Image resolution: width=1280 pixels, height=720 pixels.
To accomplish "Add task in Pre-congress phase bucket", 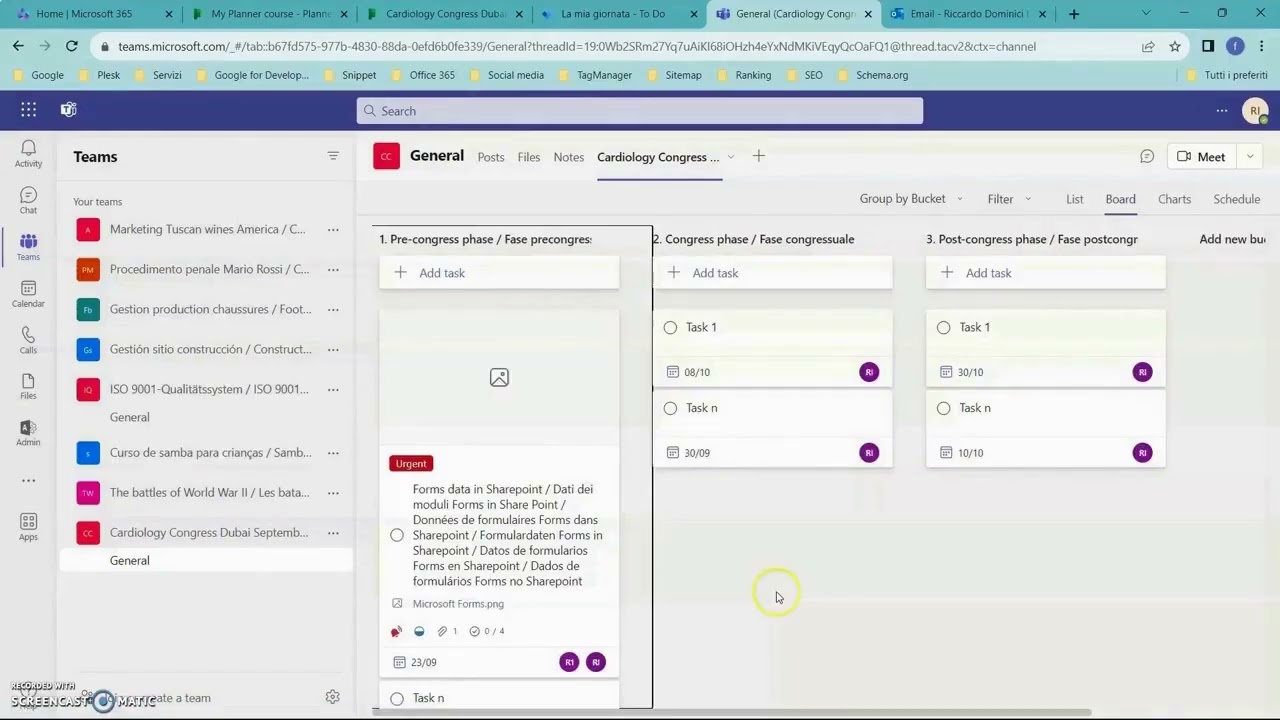I will click(x=499, y=273).
